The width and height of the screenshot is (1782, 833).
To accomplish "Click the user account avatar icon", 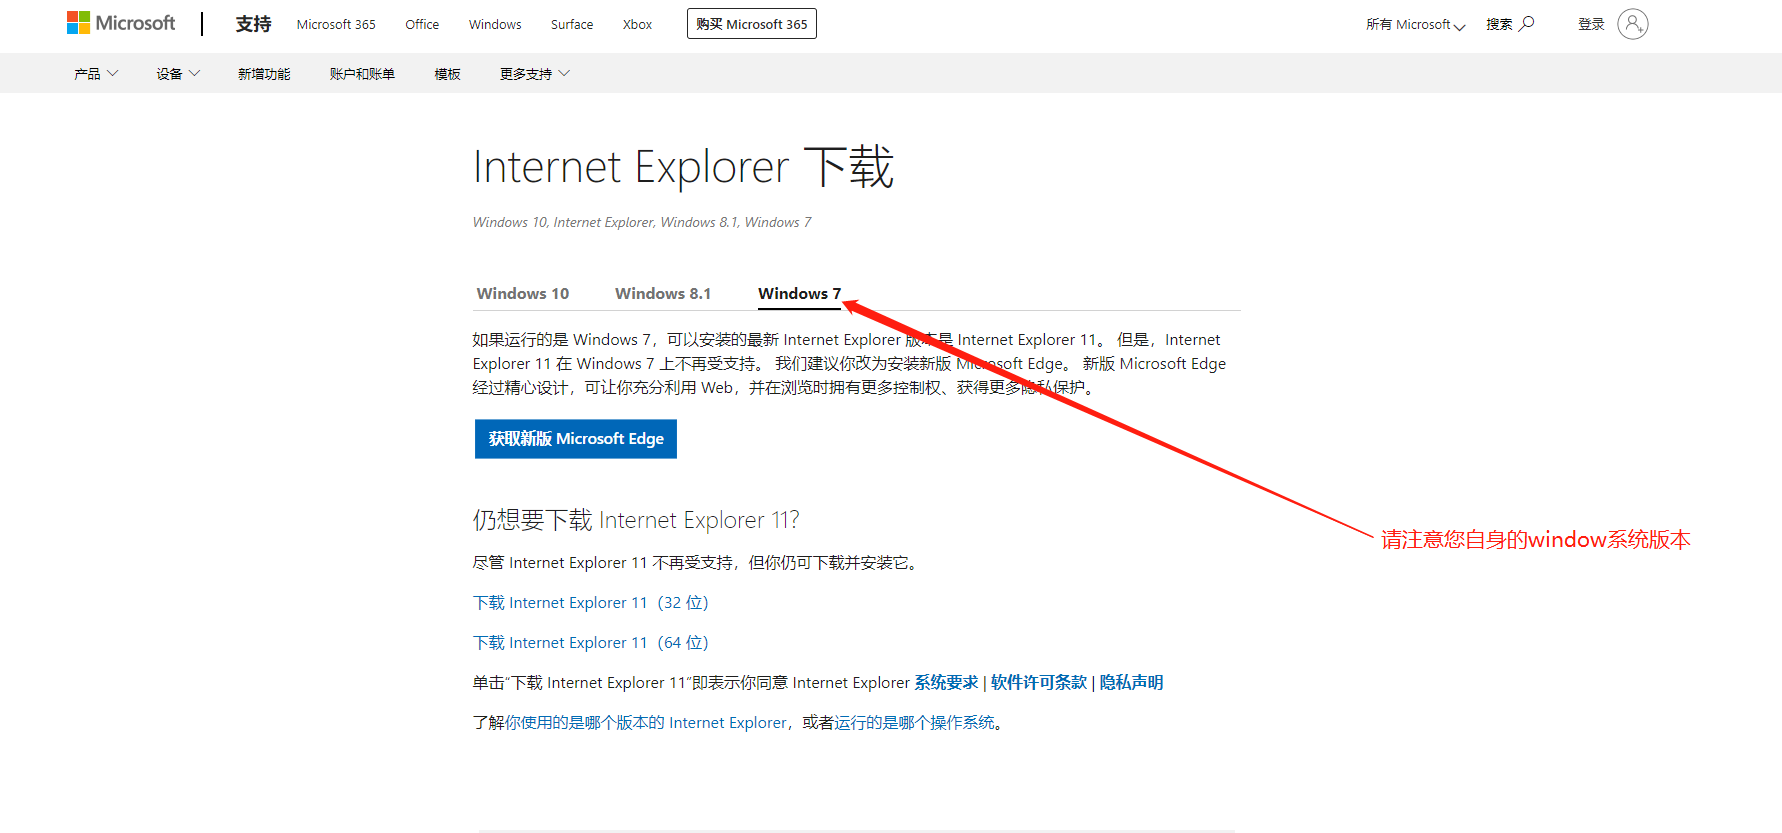I will click(1632, 24).
